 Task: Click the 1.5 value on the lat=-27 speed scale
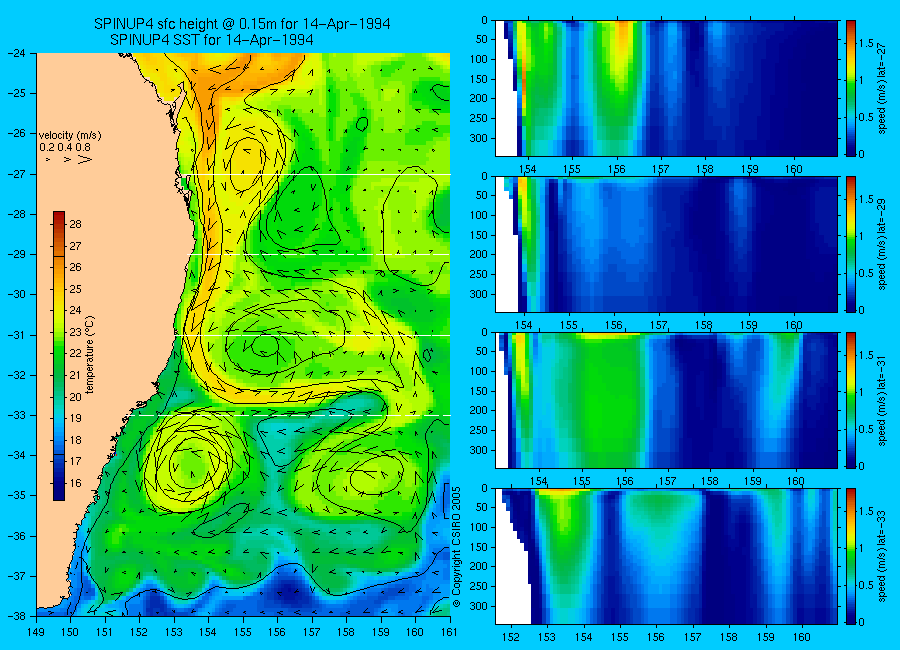coord(866,44)
